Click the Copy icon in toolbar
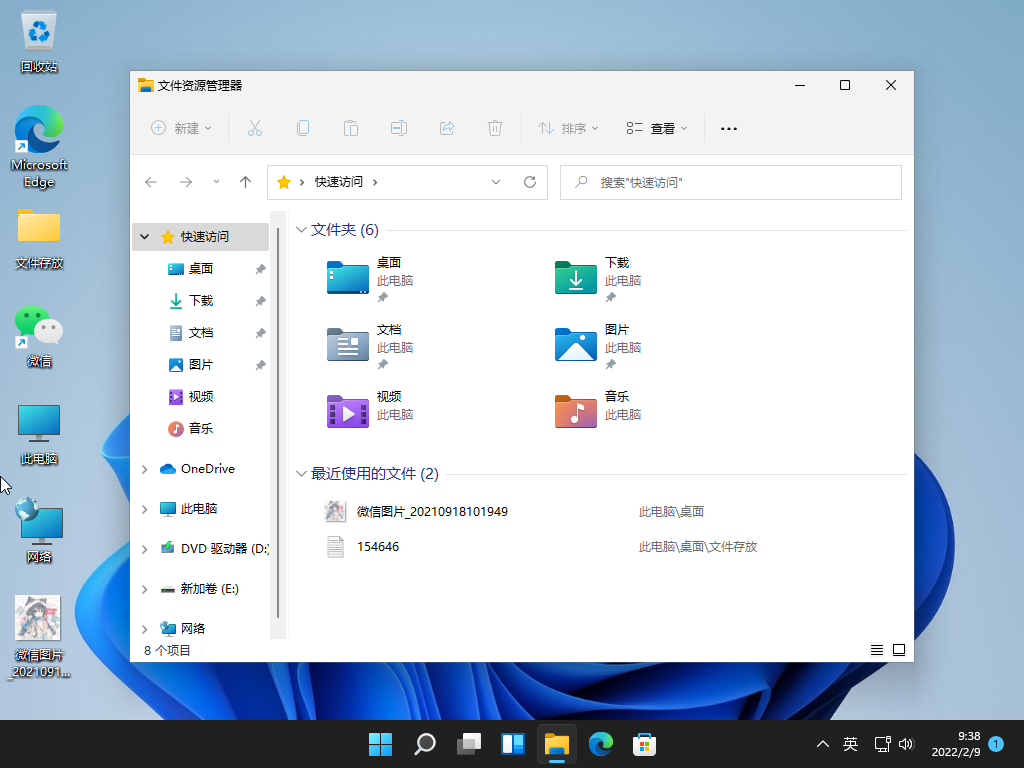Image resolution: width=1024 pixels, height=768 pixels. pyautogui.click(x=302, y=128)
